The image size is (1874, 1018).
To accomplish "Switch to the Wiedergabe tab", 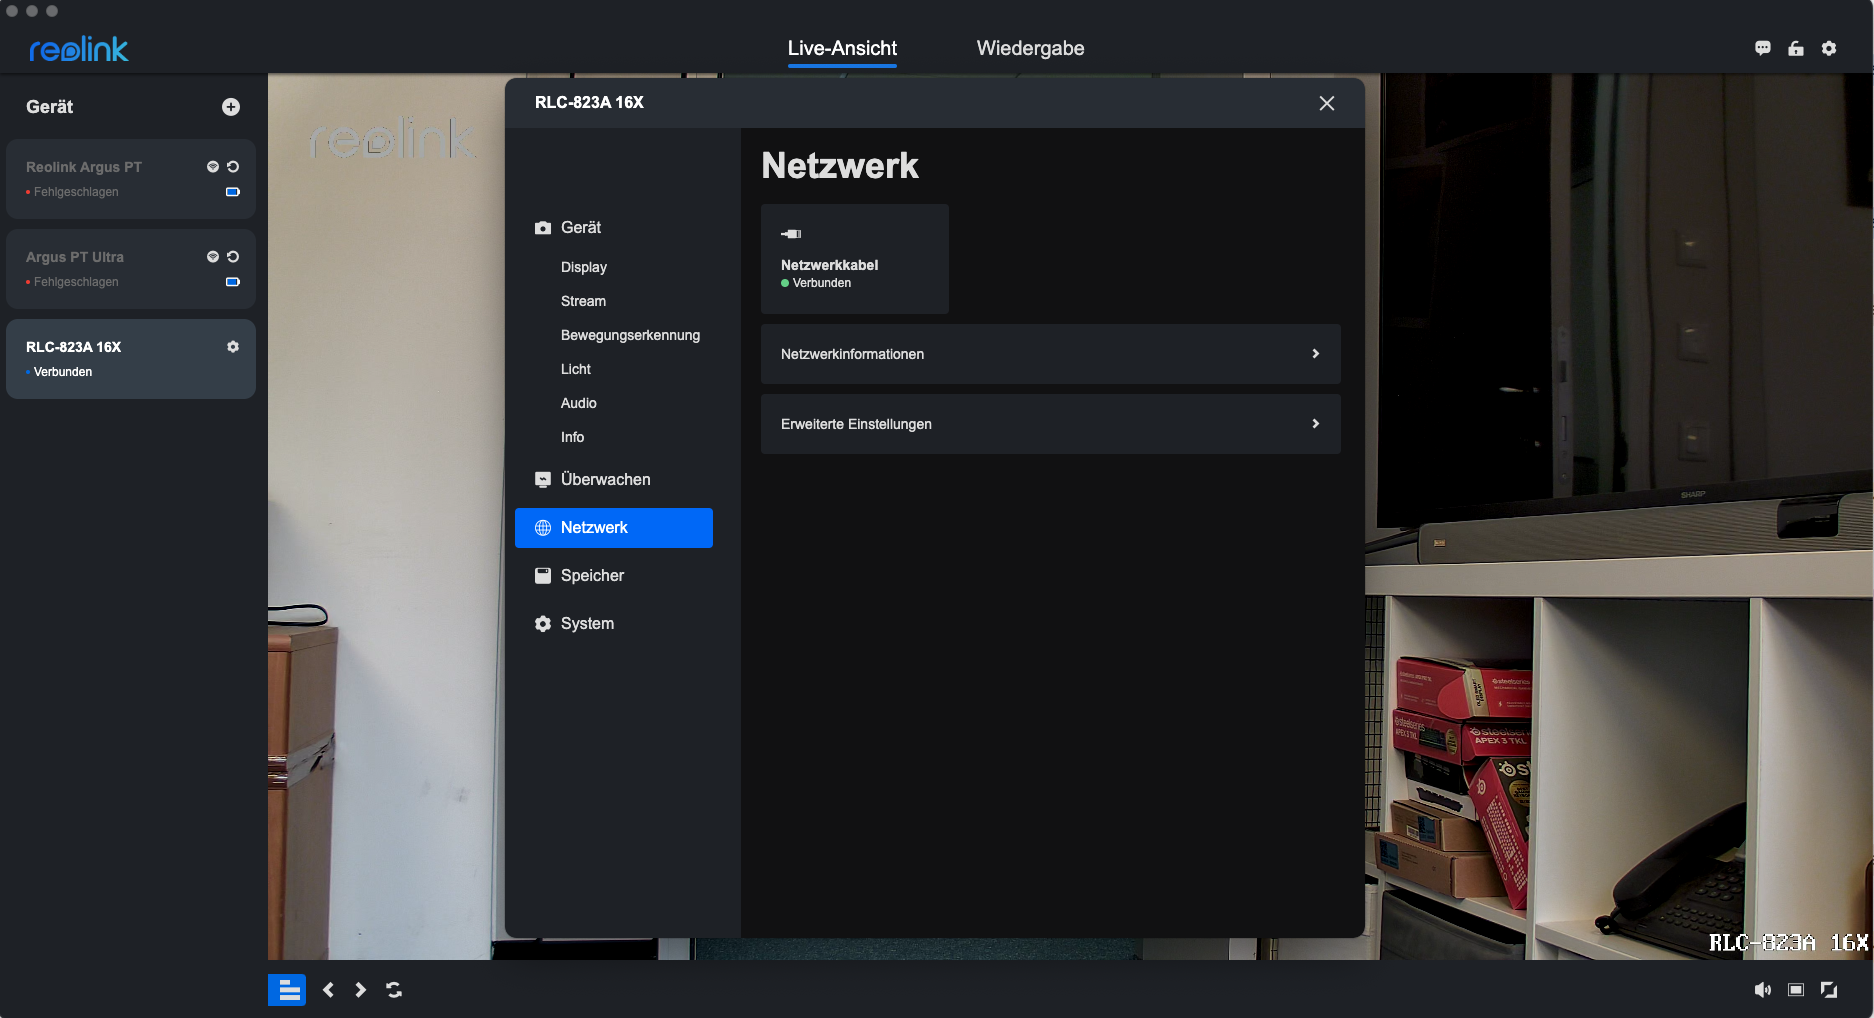I will point(1030,48).
